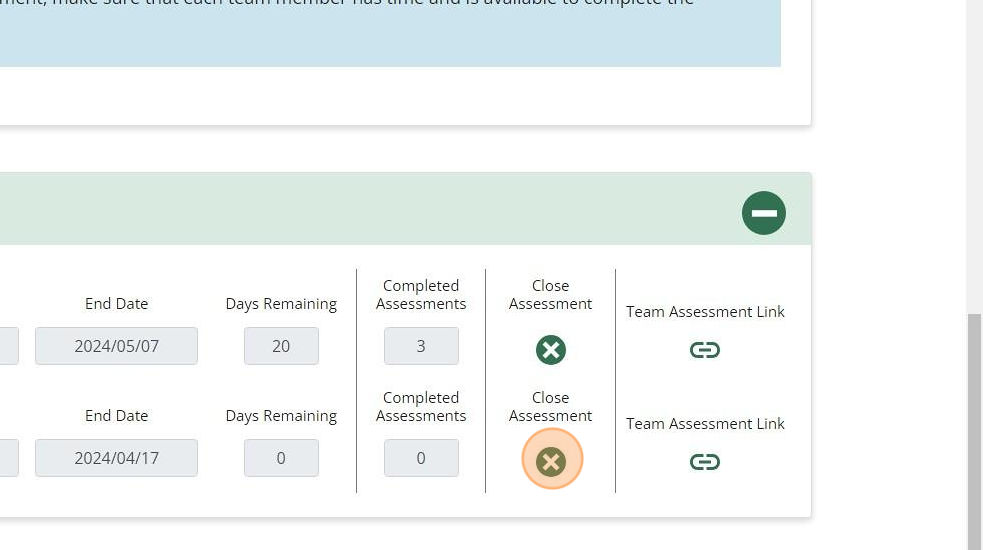Collapse the section with the green minus icon
Screen dimensions: 983x550
pos(764,213)
